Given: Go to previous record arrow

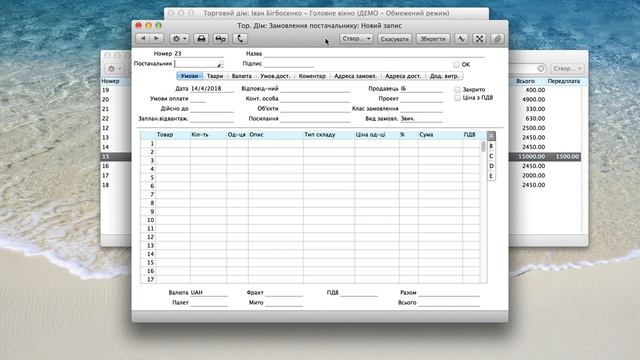Looking at the screenshot, I should pos(143,38).
